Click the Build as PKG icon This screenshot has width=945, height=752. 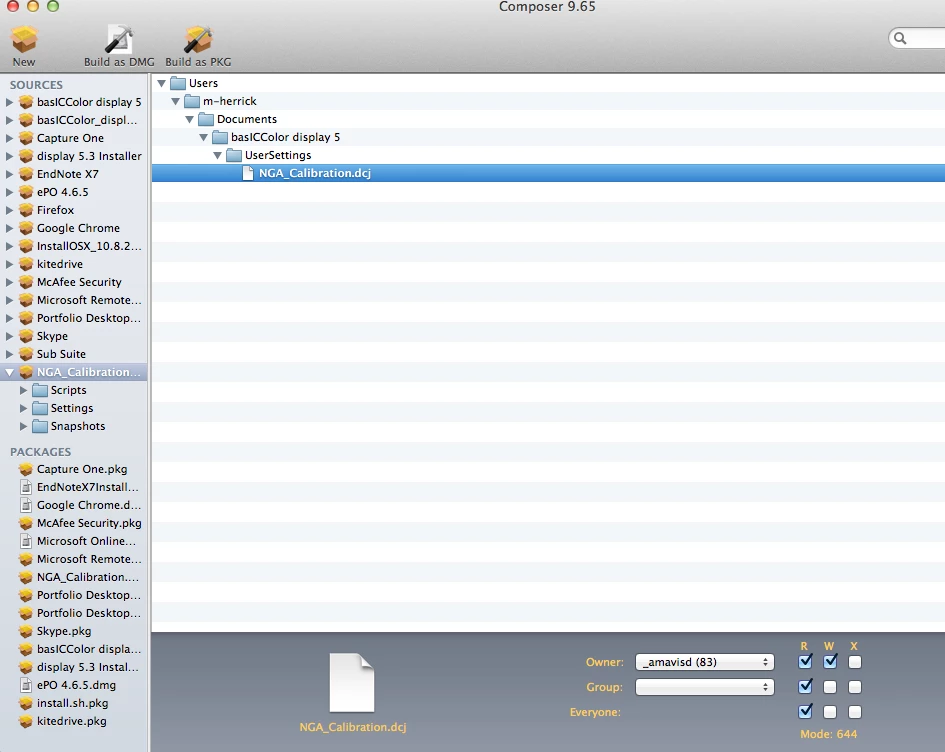(198, 40)
